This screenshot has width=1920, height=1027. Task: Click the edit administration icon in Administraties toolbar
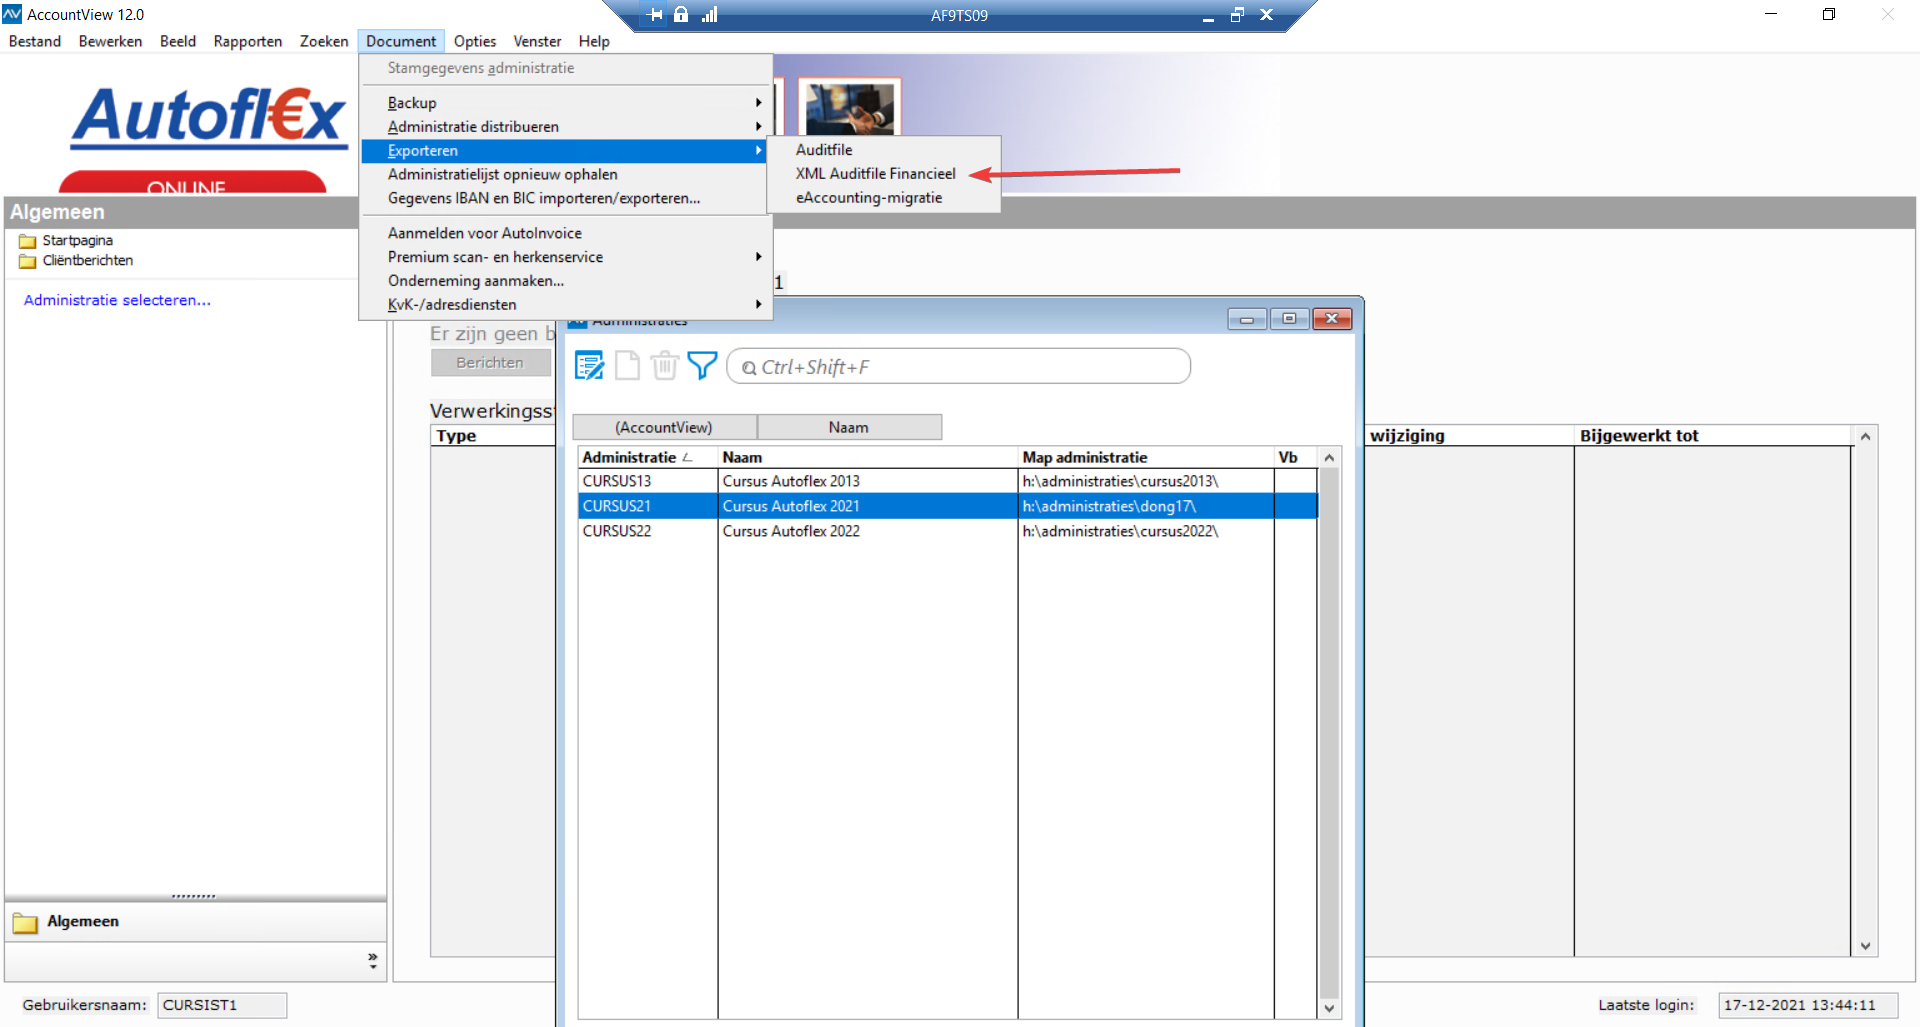tap(589, 366)
